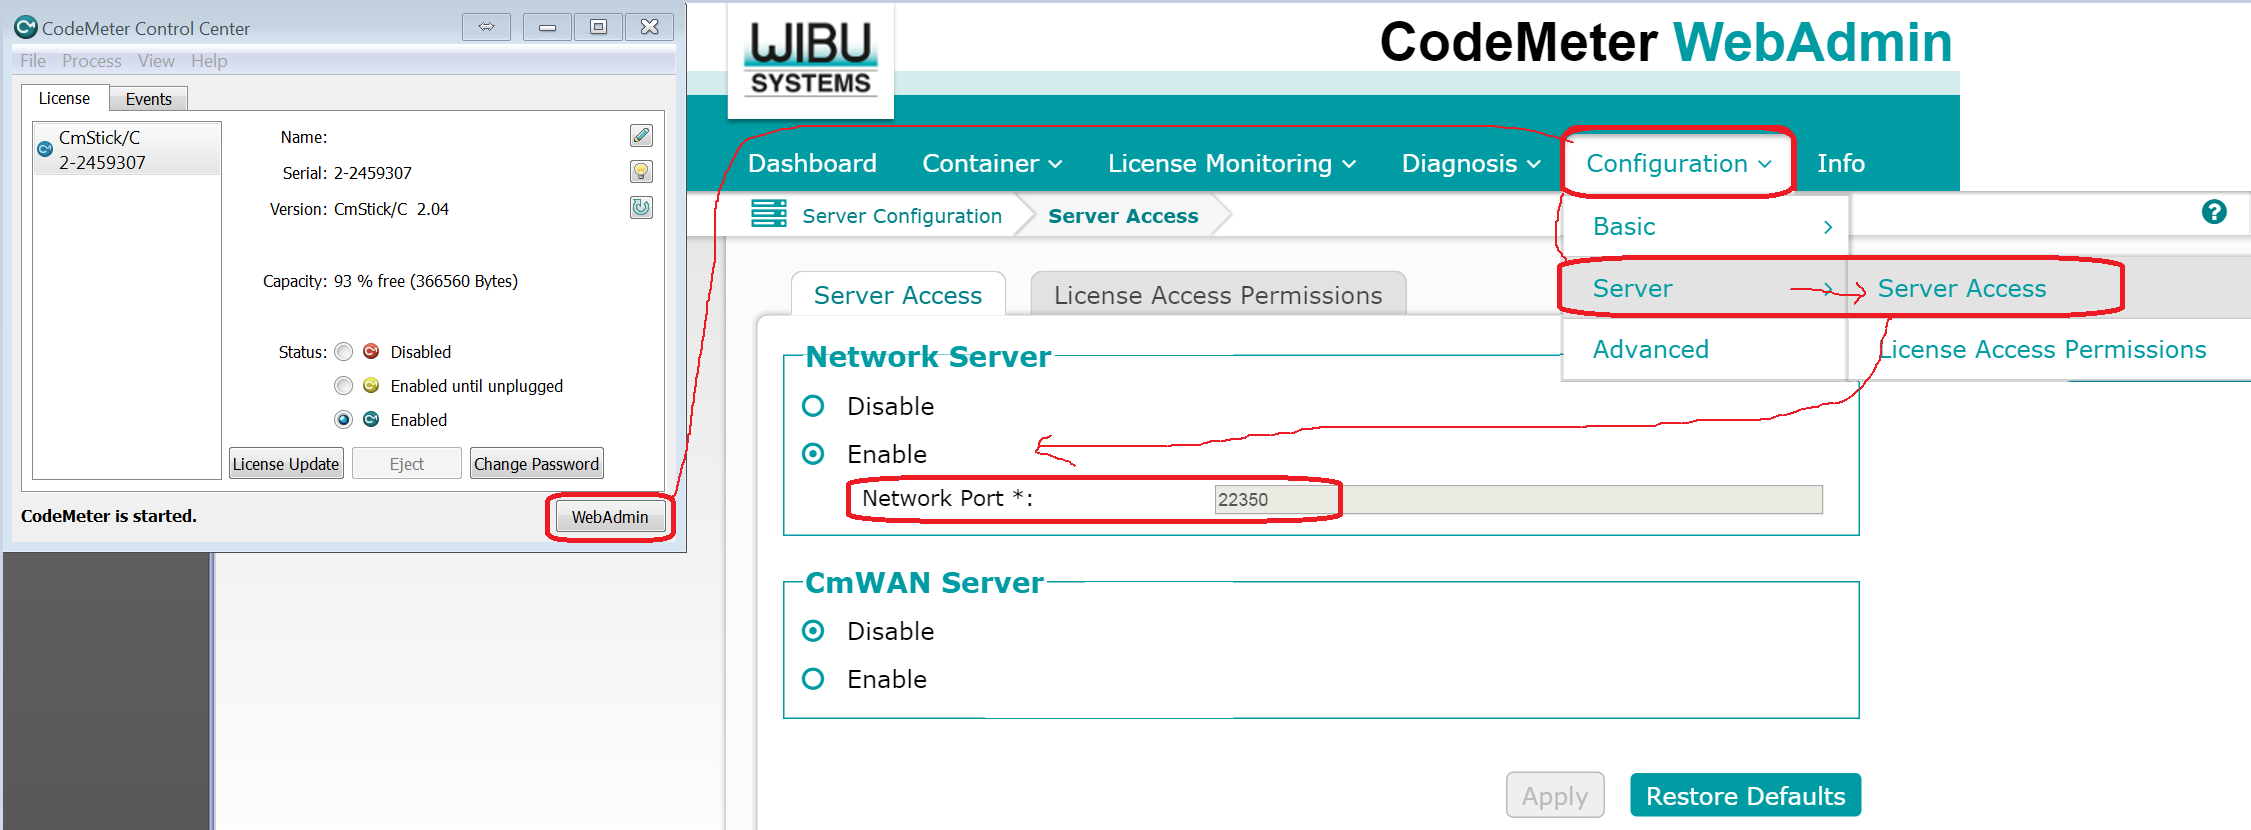Viewport: 2251px width, 830px height.
Task: Click the WIBU Systems logo
Action: coord(811,59)
